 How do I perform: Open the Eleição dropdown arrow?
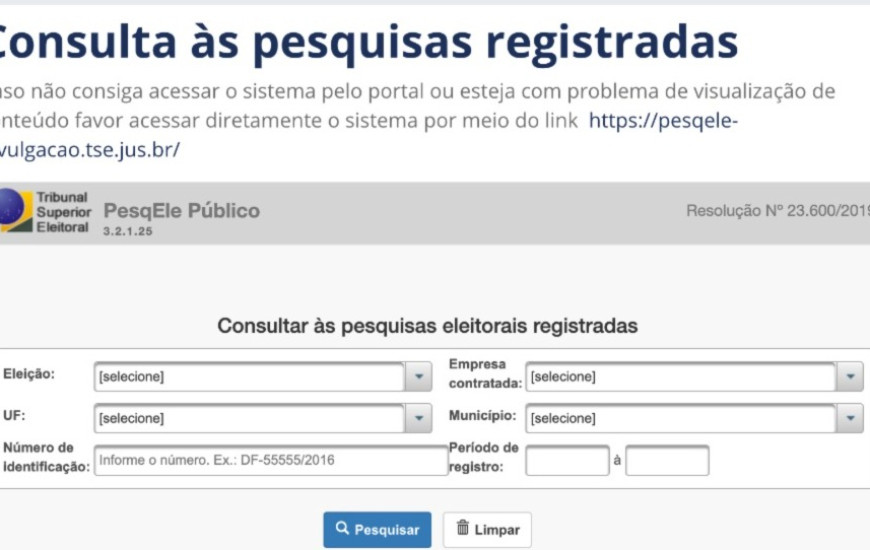418,377
